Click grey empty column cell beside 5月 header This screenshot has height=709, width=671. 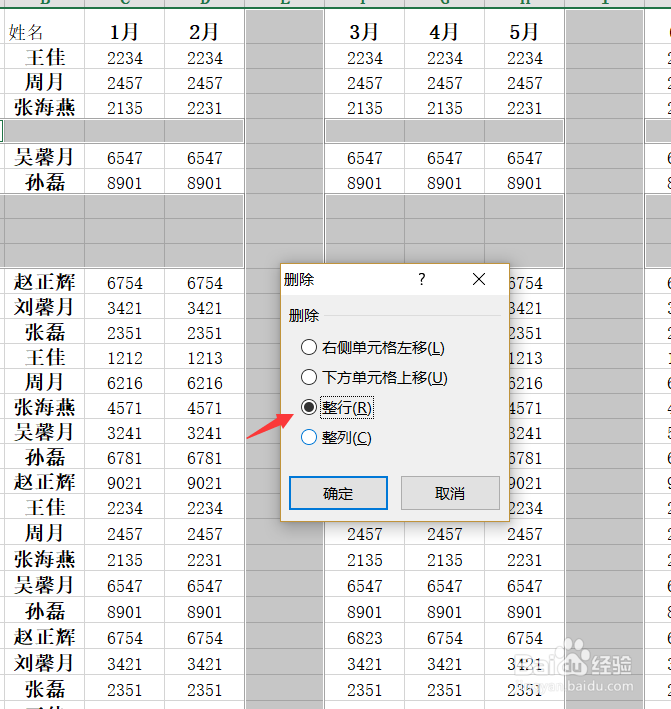(605, 27)
